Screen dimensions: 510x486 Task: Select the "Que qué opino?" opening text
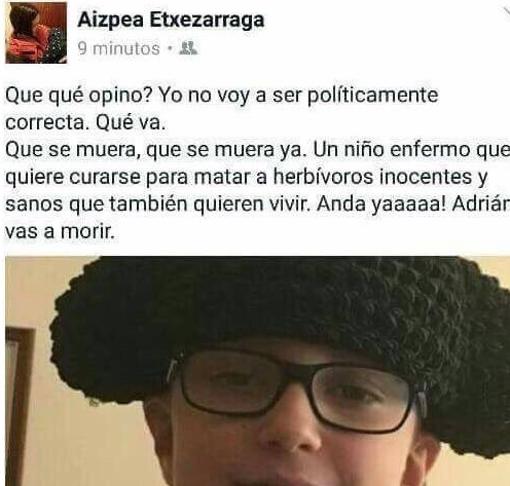(79, 96)
